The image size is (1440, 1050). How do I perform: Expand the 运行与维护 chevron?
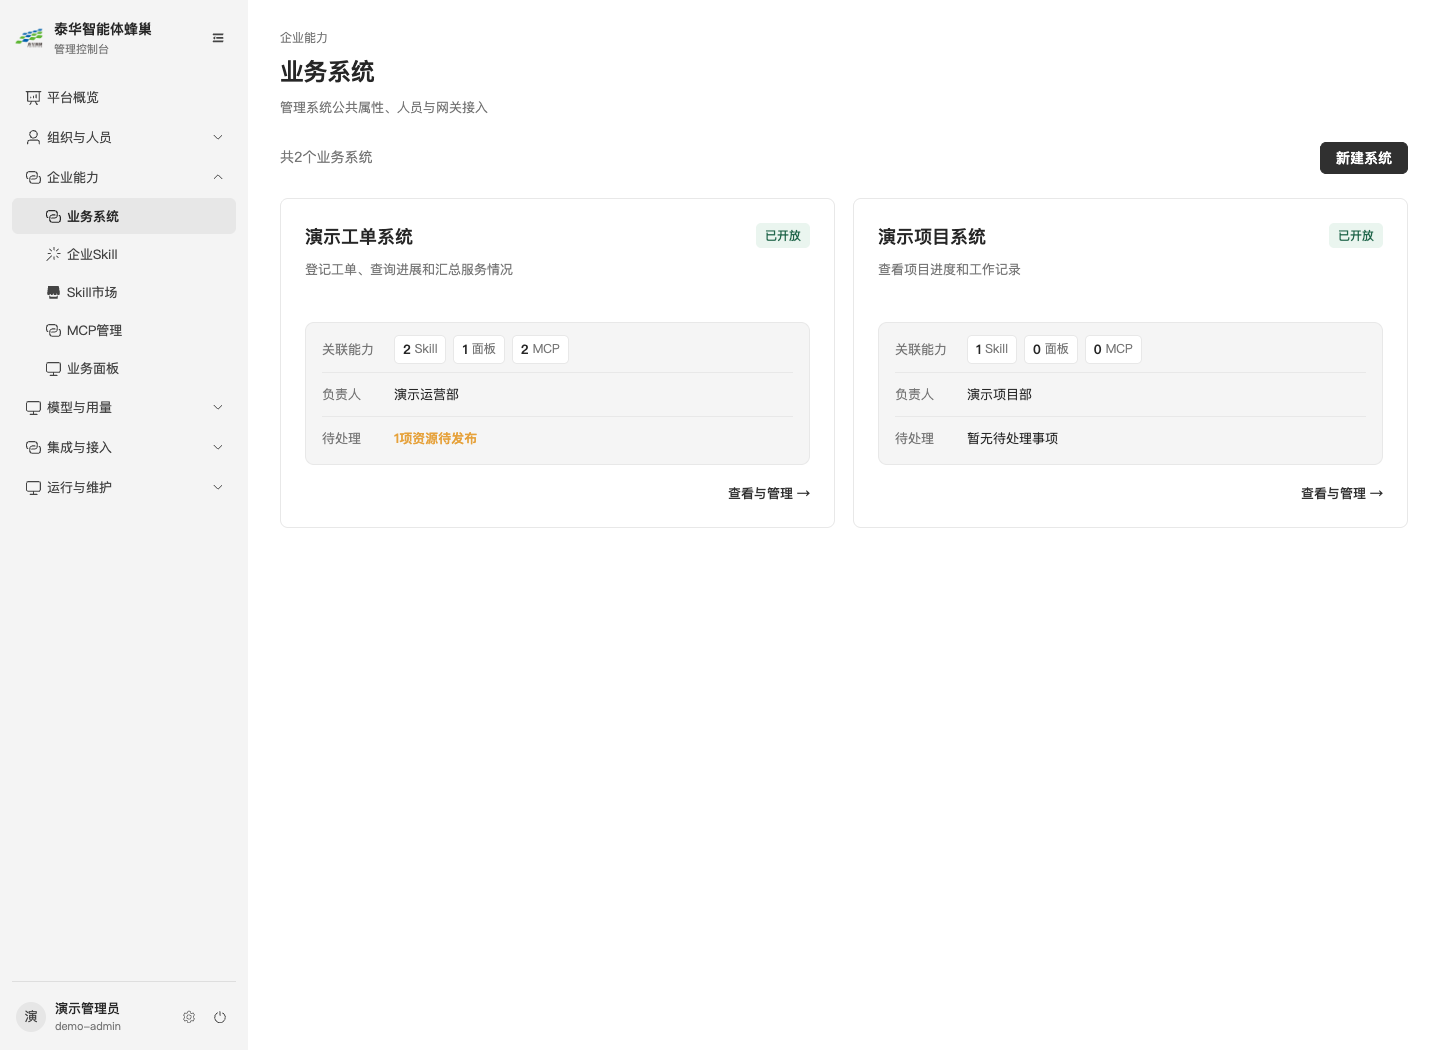click(x=218, y=487)
